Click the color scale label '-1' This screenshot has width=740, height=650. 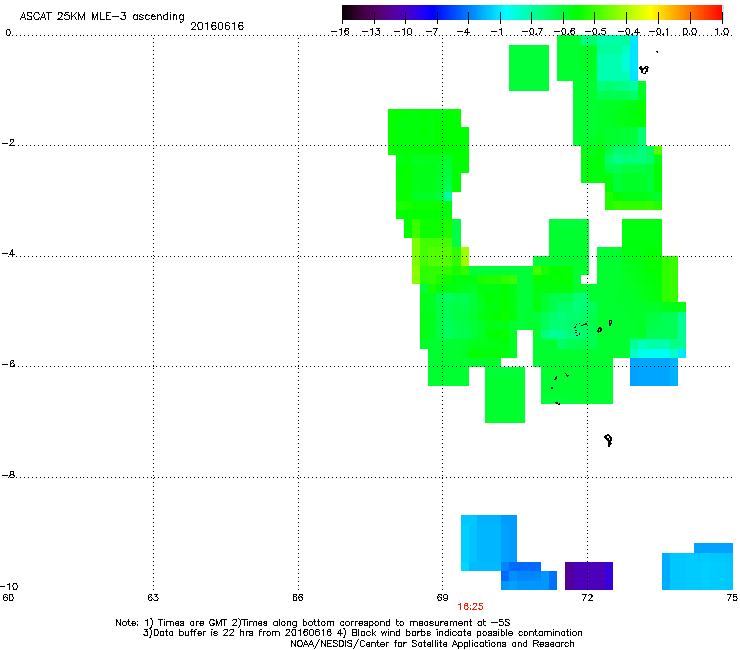pyautogui.click(x=496, y=32)
